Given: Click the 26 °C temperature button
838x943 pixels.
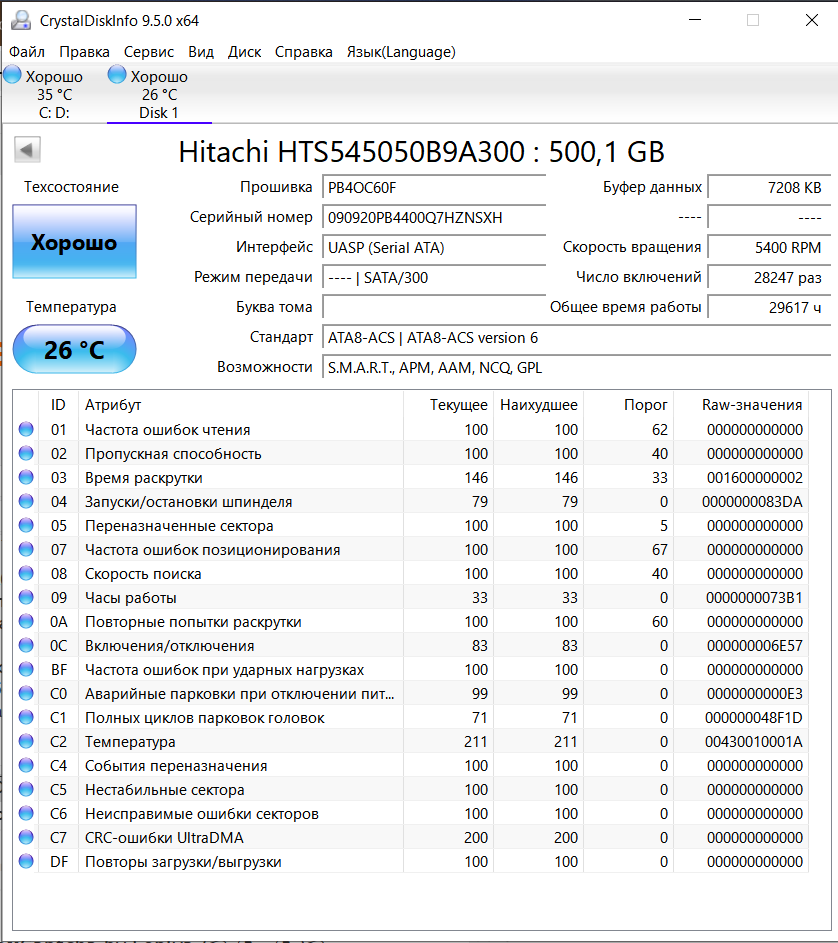Looking at the screenshot, I should click(74, 350).
